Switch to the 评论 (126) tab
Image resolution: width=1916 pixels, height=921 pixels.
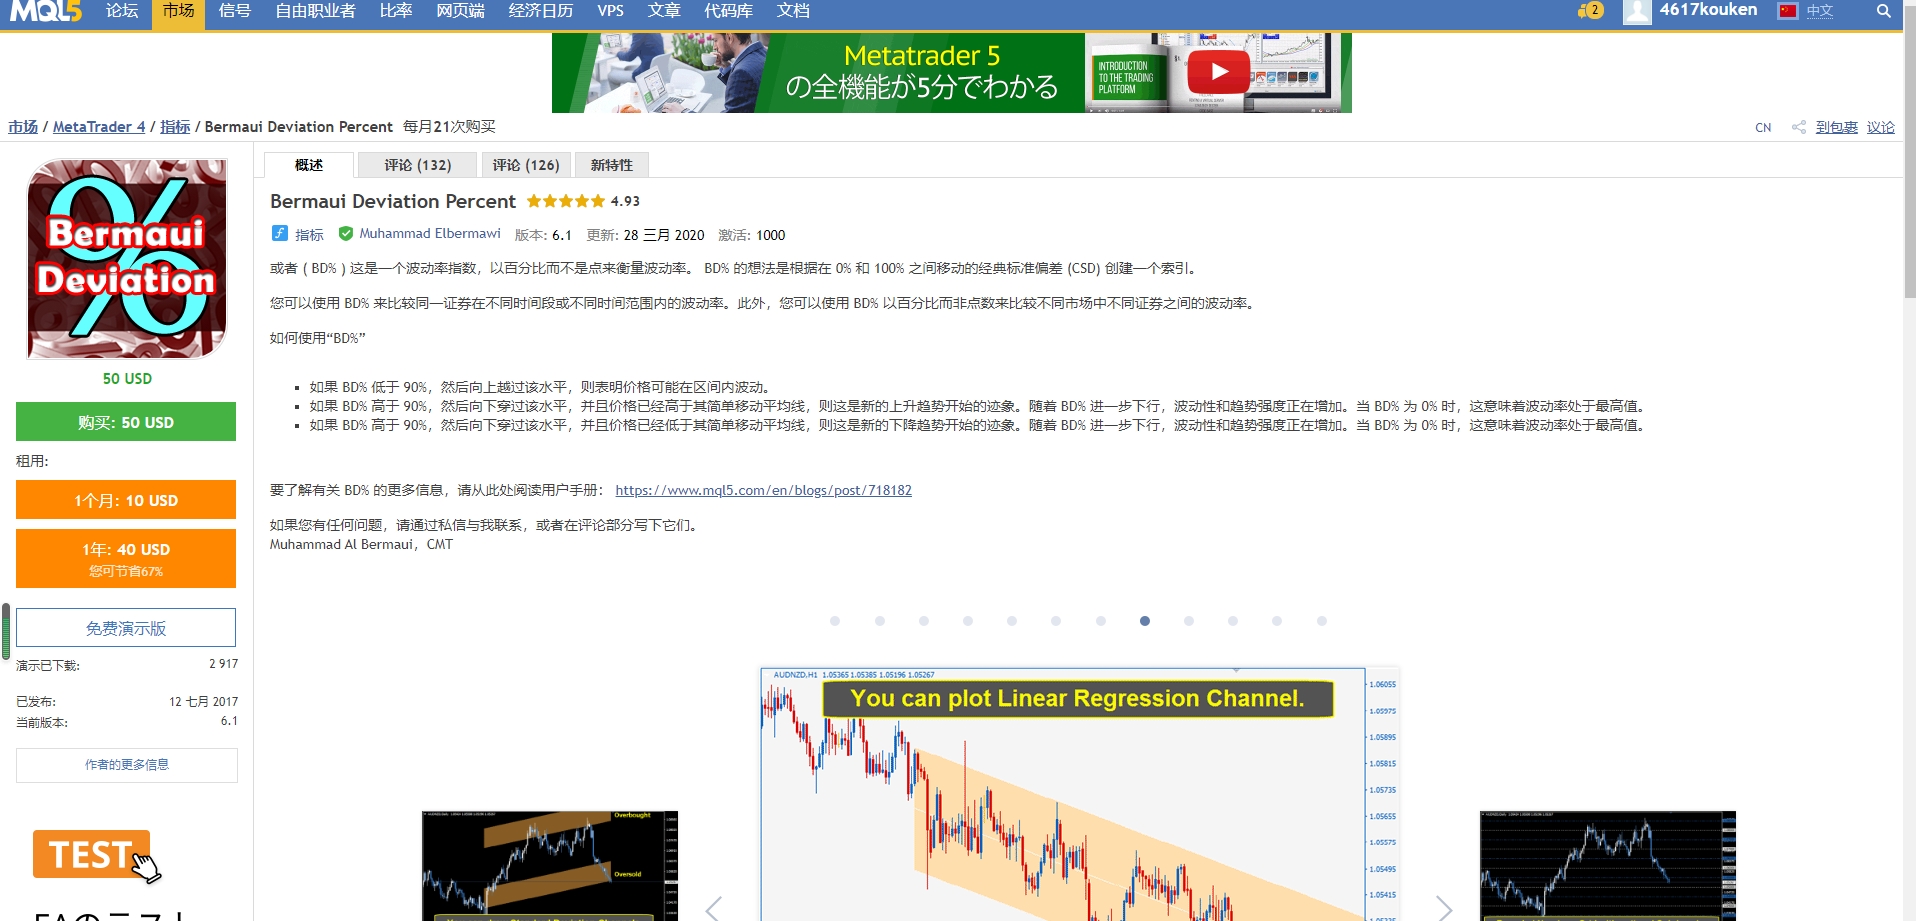pyautogui.click(x=526, y=165)
